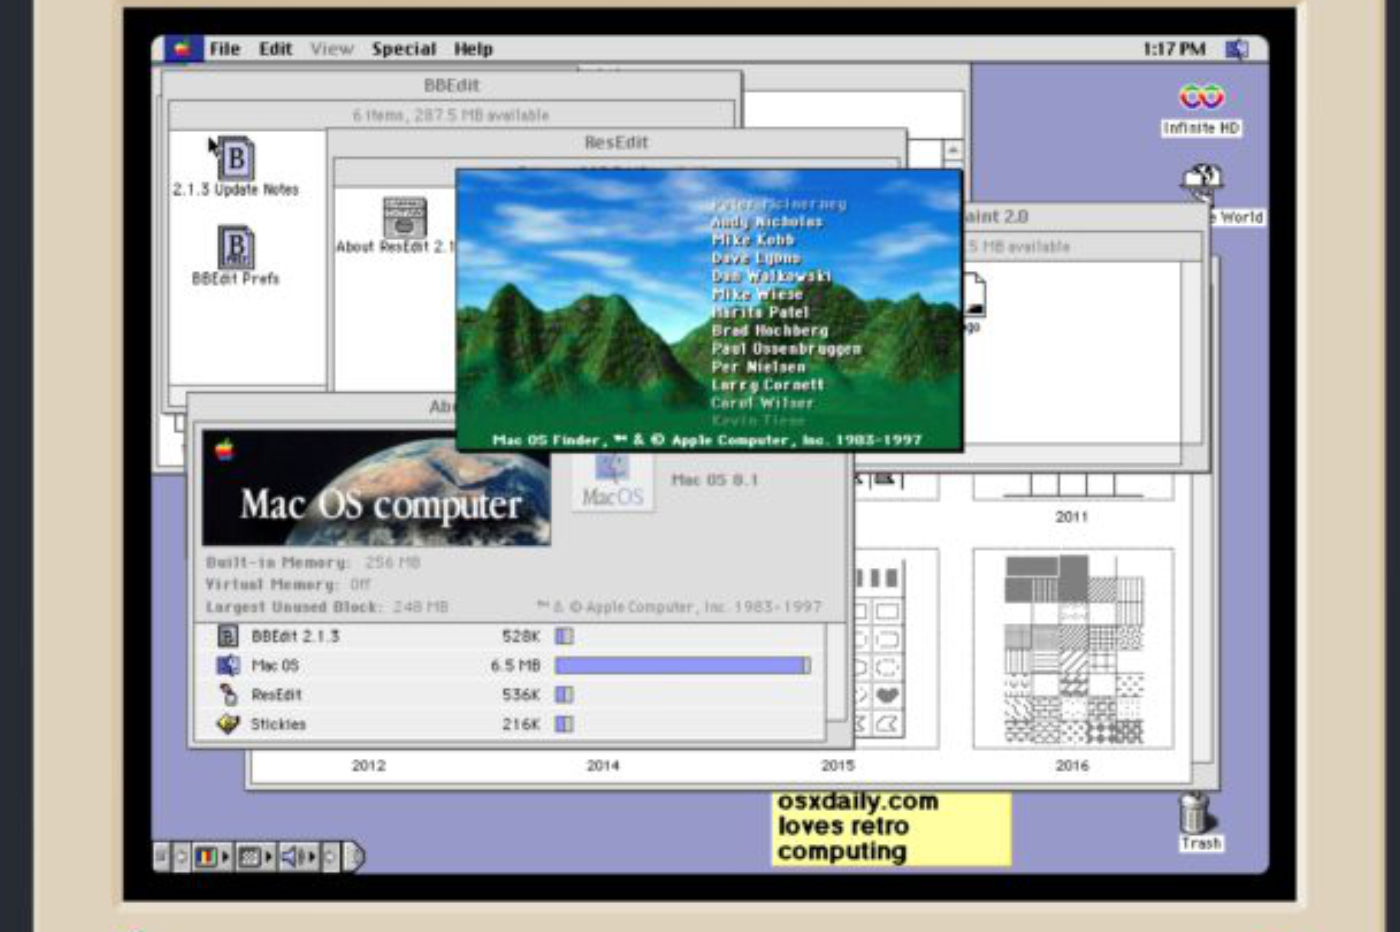1400x932 pixels.
Task: Click the BBEdit 2.1.3 icon in memory list
Action: 228,636
